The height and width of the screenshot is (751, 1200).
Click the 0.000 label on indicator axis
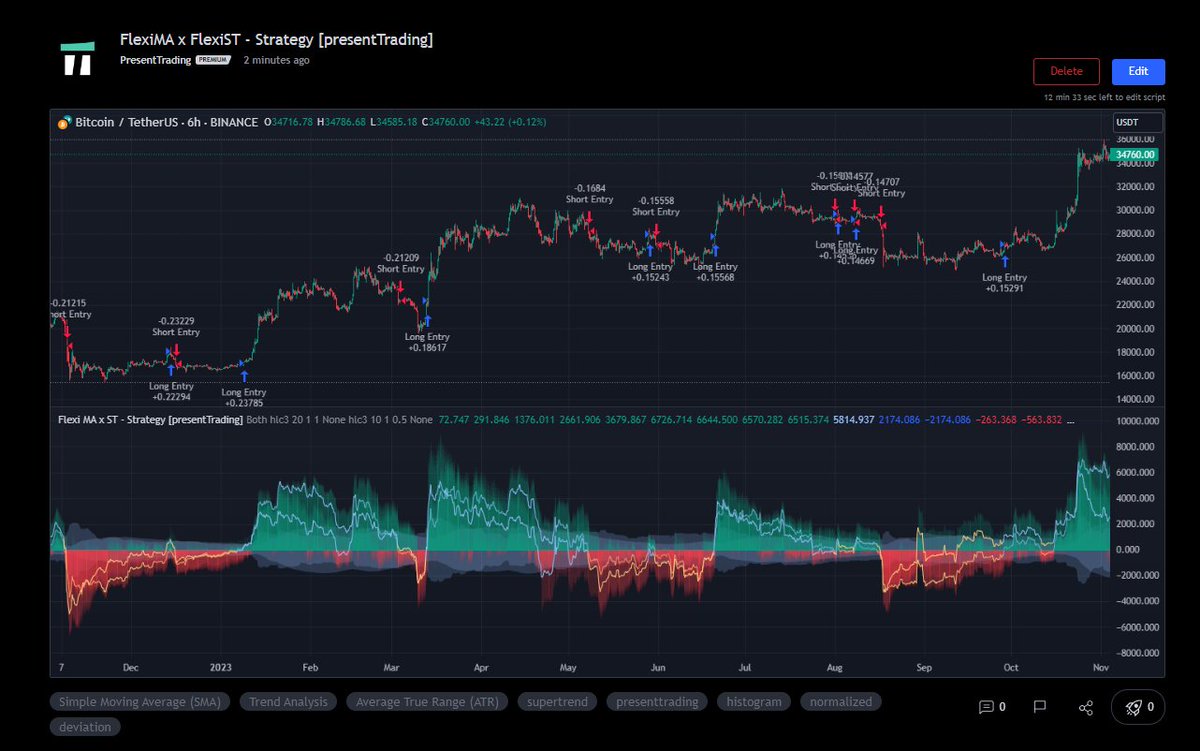(1129, 549)
